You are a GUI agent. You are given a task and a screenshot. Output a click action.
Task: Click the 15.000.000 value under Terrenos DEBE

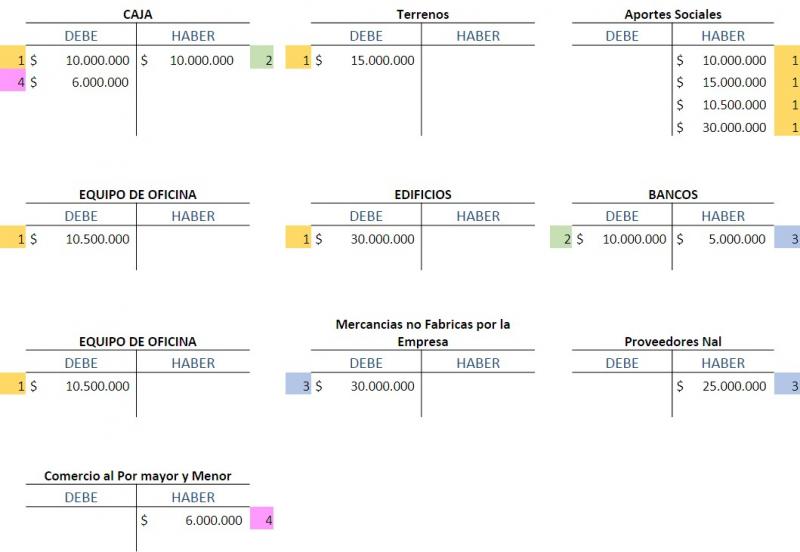382,60
